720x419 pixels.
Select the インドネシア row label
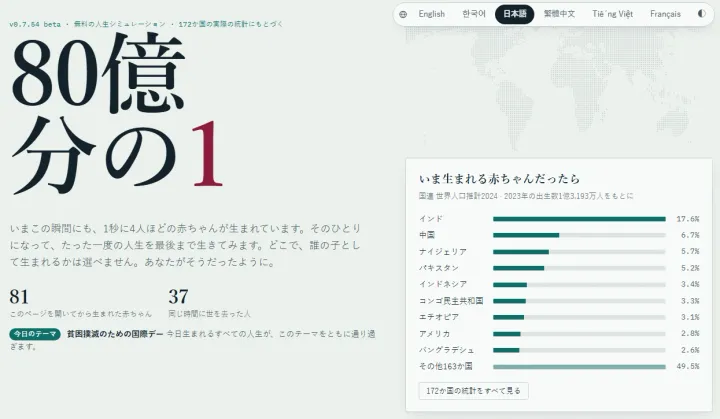(443, 284)
